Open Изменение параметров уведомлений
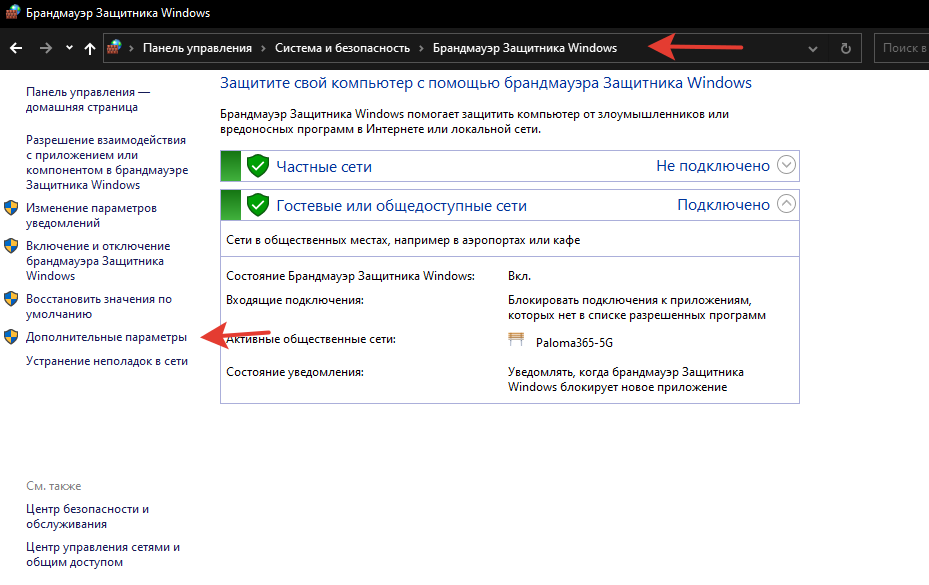This screenshot has height=585, width=929. pos(91,215)
